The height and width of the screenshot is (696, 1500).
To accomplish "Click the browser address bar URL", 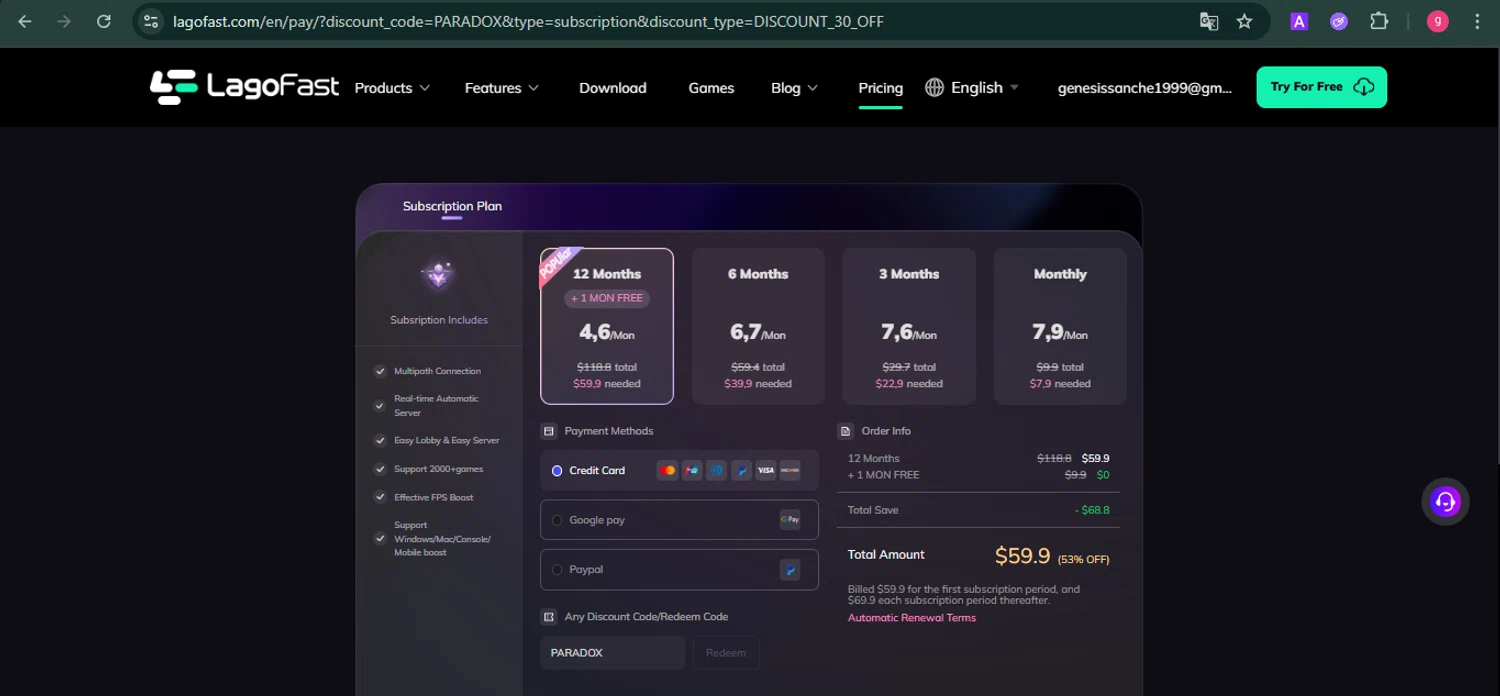I will 528,21.
